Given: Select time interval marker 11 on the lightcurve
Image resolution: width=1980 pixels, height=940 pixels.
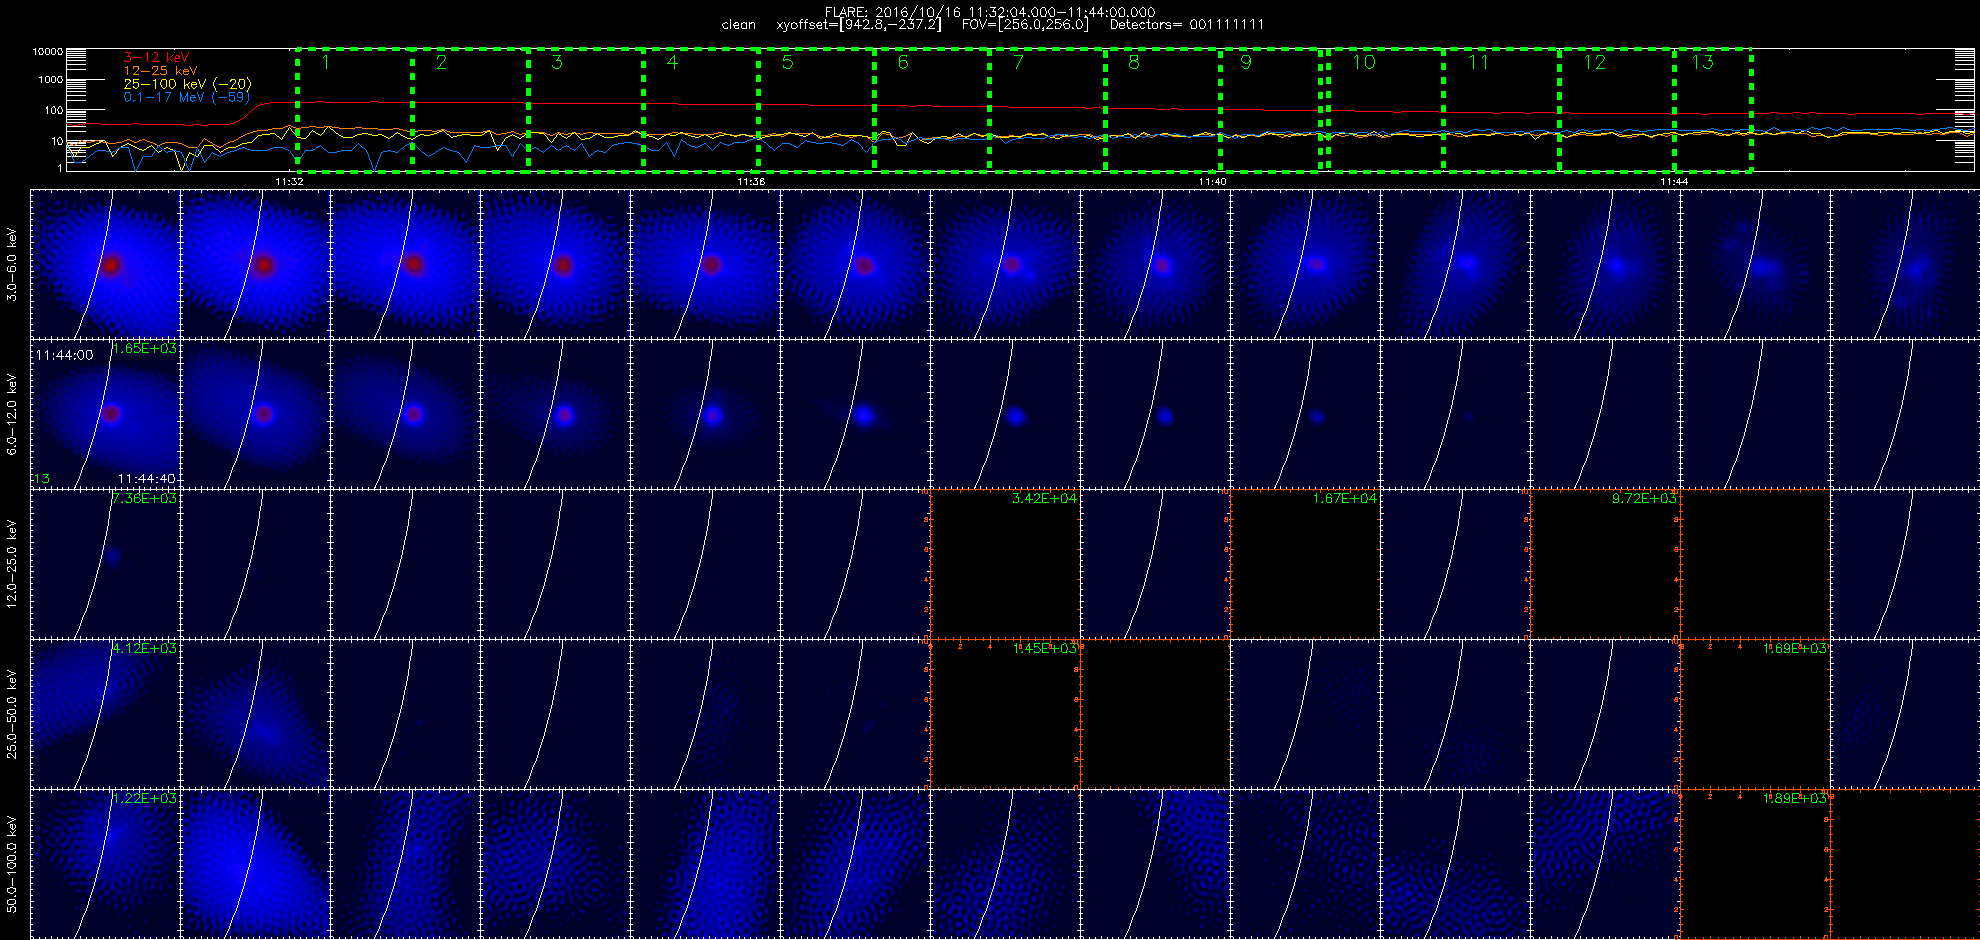Looking at the screenshot, I should [1478, 62].
